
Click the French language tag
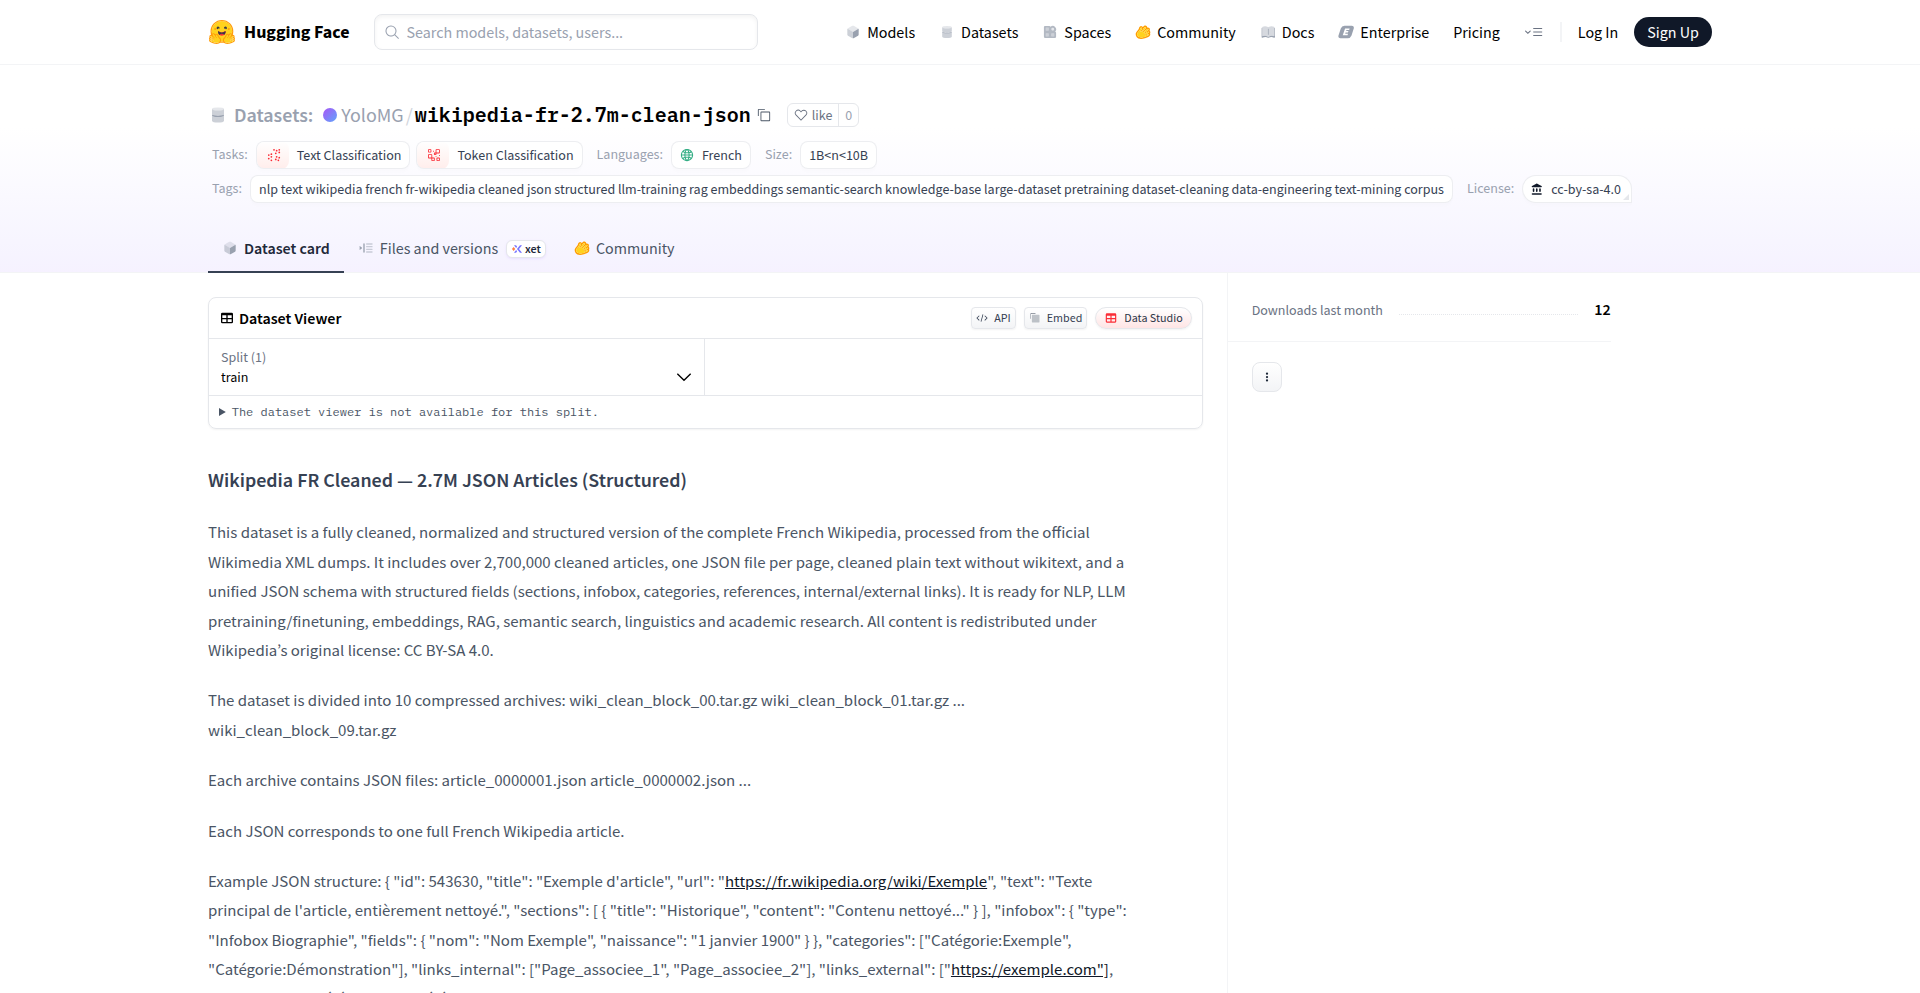click(711, 155)
